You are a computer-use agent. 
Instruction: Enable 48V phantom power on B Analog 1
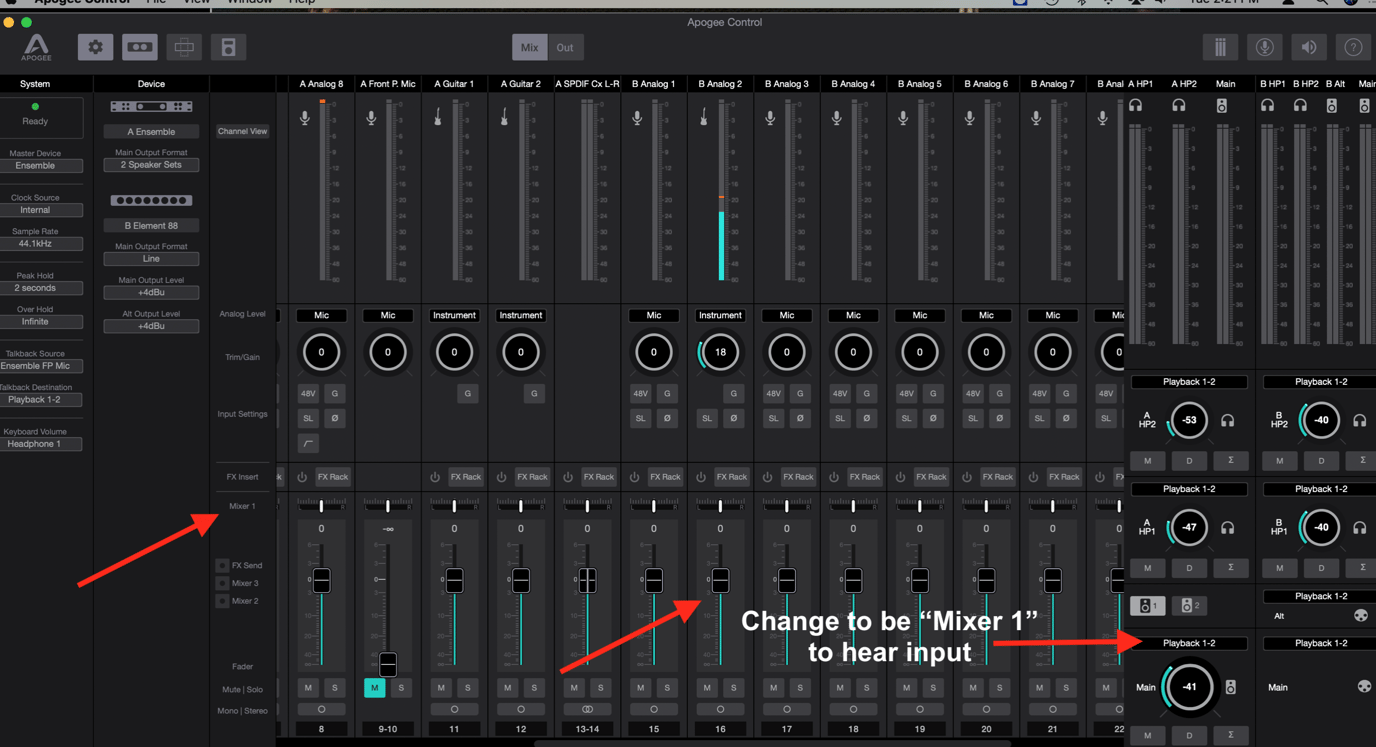(x=640, y=393)
